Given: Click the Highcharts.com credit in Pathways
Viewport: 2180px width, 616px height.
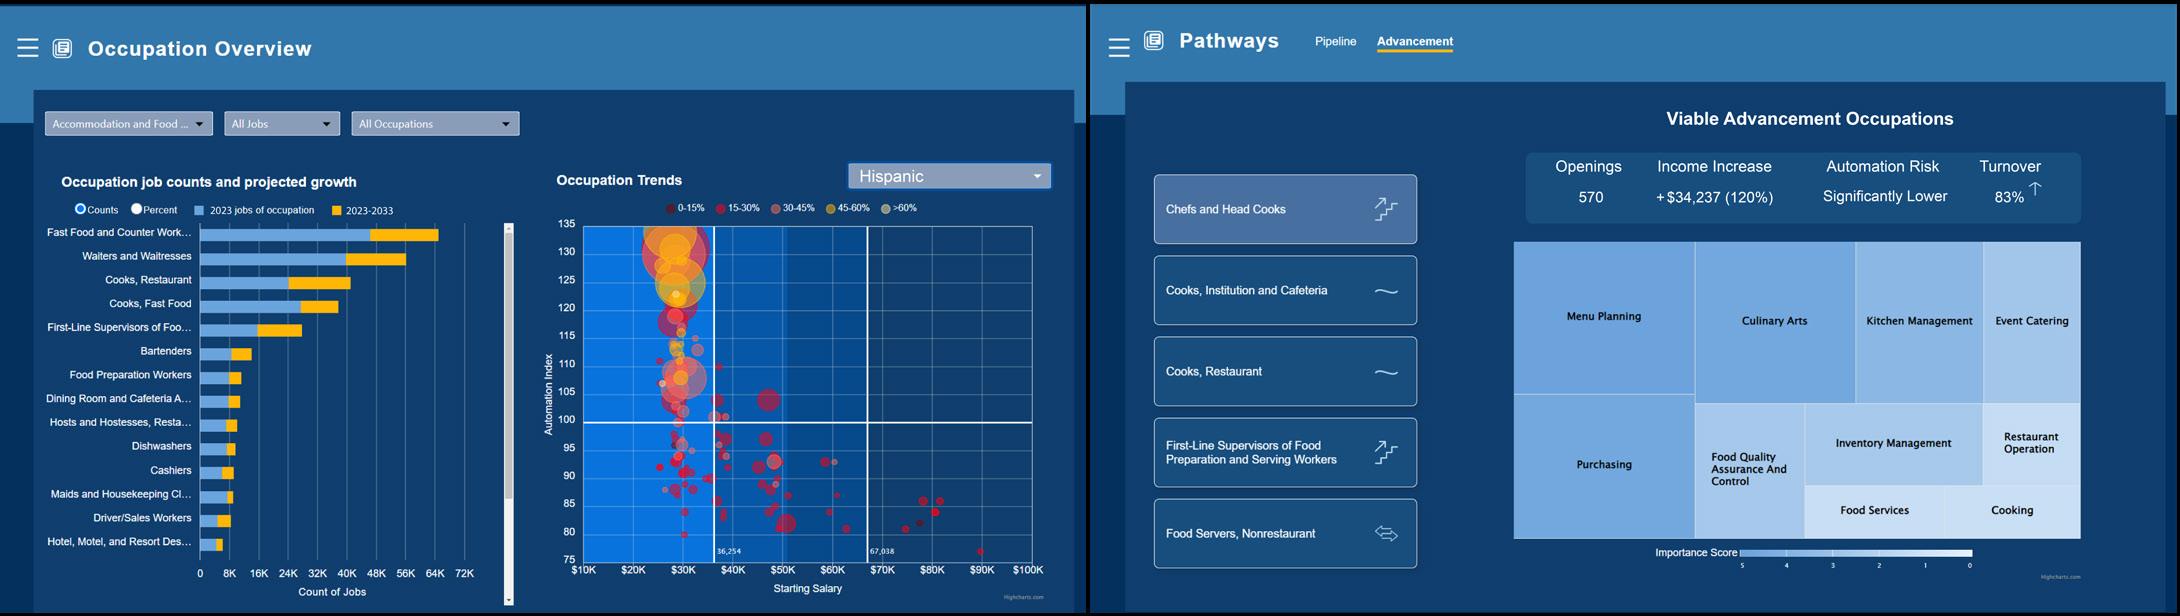Looking at the screenshot, I should click(2060, 577).
